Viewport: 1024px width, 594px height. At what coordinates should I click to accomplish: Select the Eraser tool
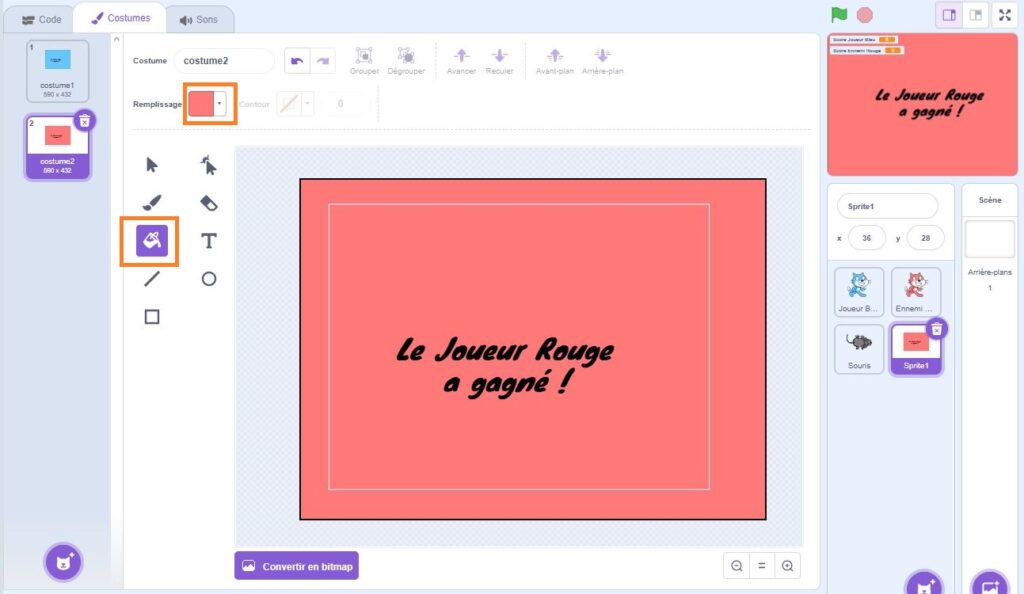coord(208,203)
